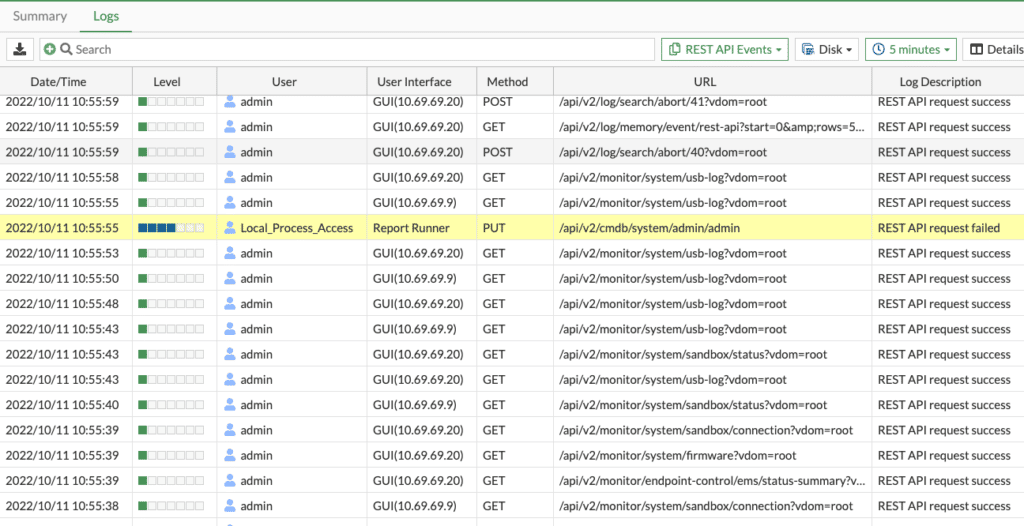This screenshot has width=1024, height=526.
Task: Click the green add filter plus icon
Action: (50, 50)
